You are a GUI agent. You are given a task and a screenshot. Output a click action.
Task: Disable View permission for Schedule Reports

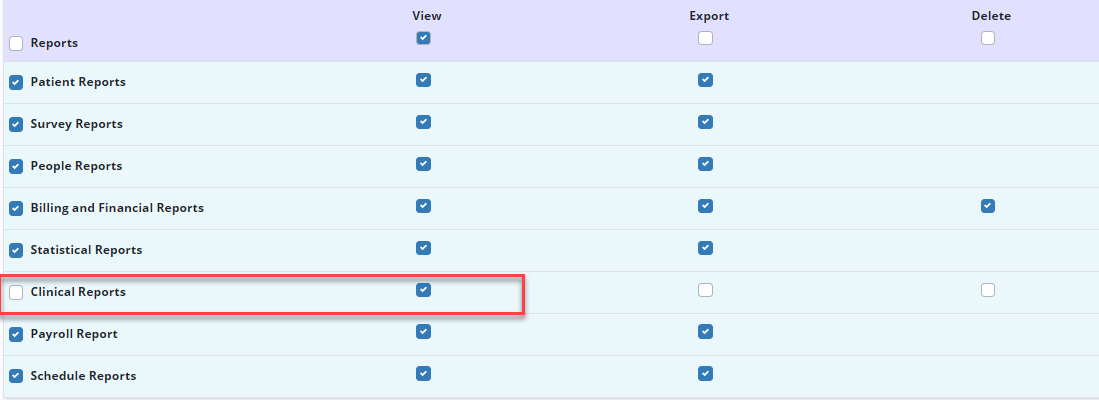pos(423,374)
